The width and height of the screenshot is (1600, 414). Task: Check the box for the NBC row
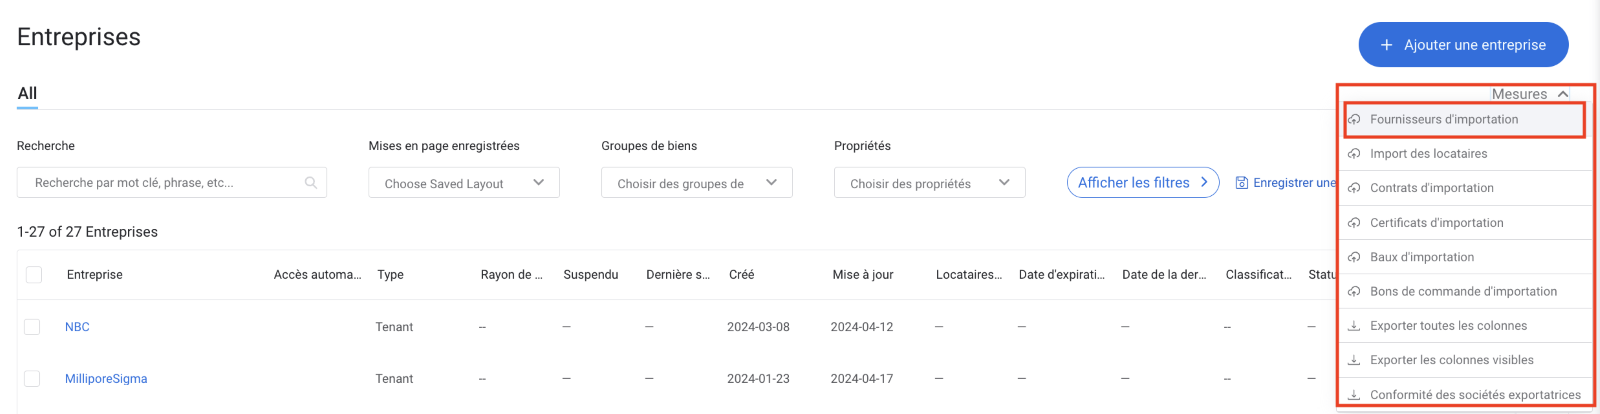click(32, 327)
